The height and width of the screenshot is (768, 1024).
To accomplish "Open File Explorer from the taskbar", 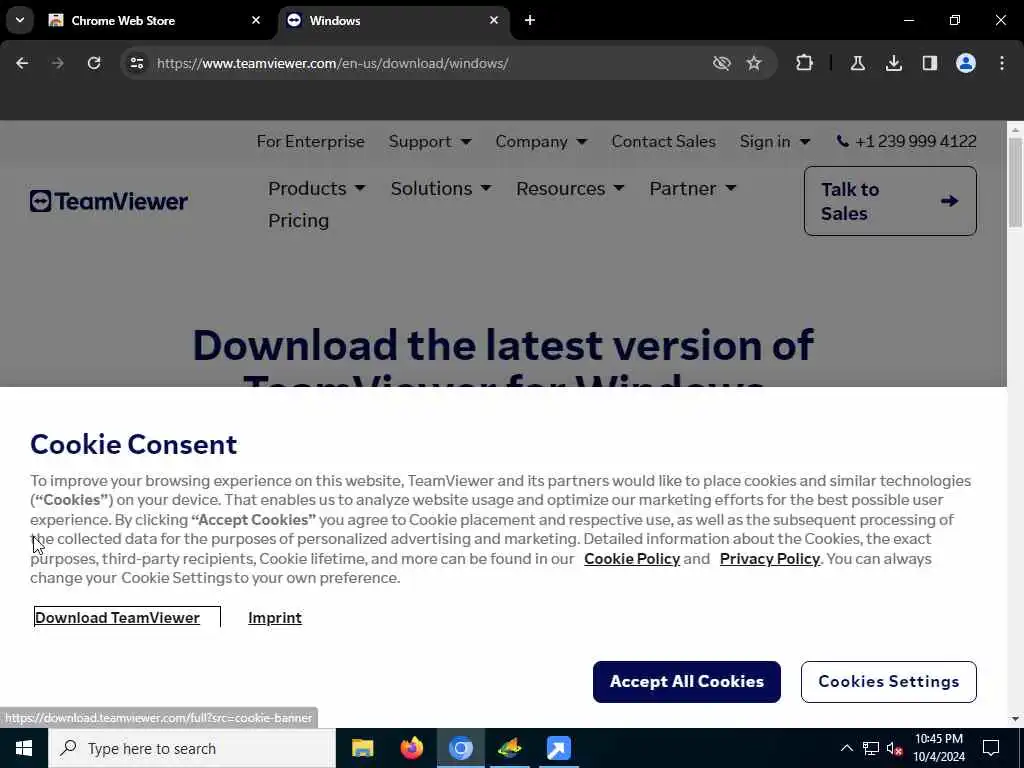I will pyautogui.click(x=362, y=748).
